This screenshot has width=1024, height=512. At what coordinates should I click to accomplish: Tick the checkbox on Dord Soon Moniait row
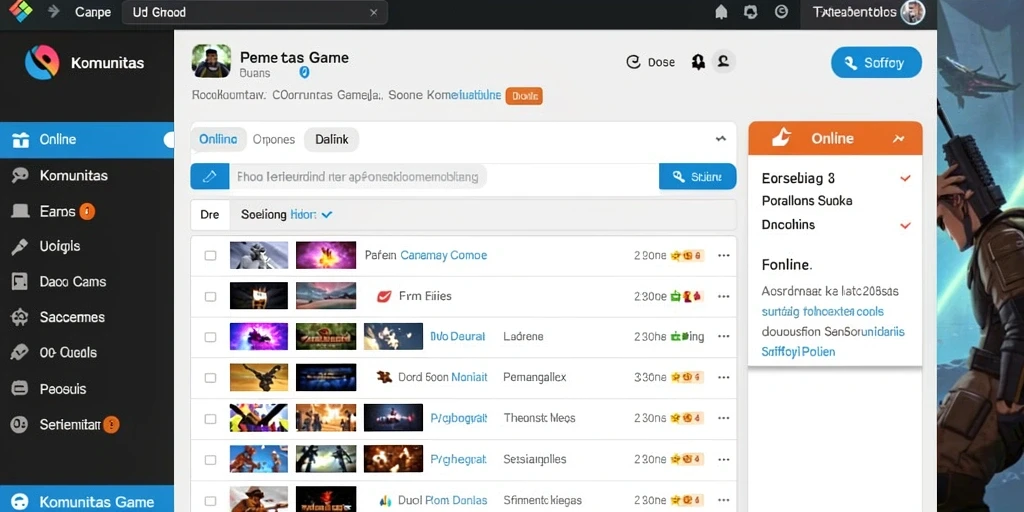210,377
